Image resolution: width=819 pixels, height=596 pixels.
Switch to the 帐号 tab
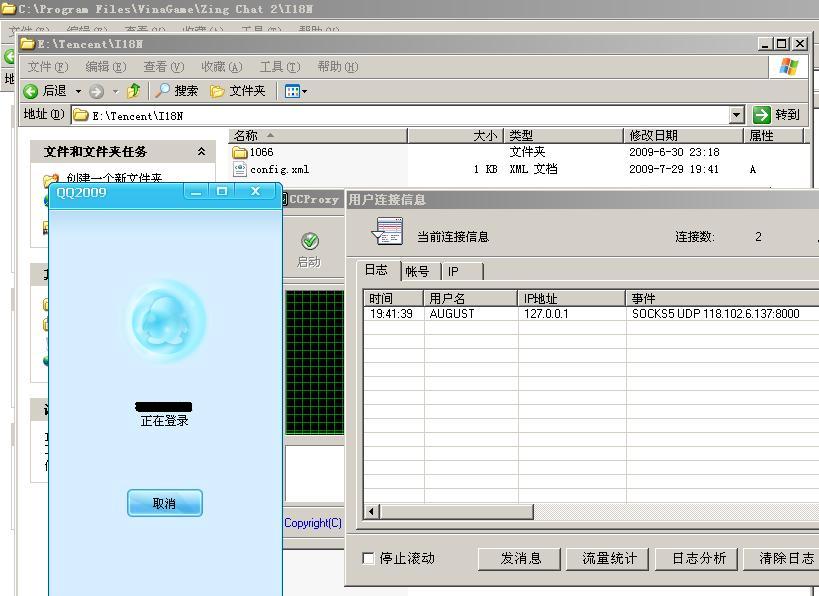417,271
